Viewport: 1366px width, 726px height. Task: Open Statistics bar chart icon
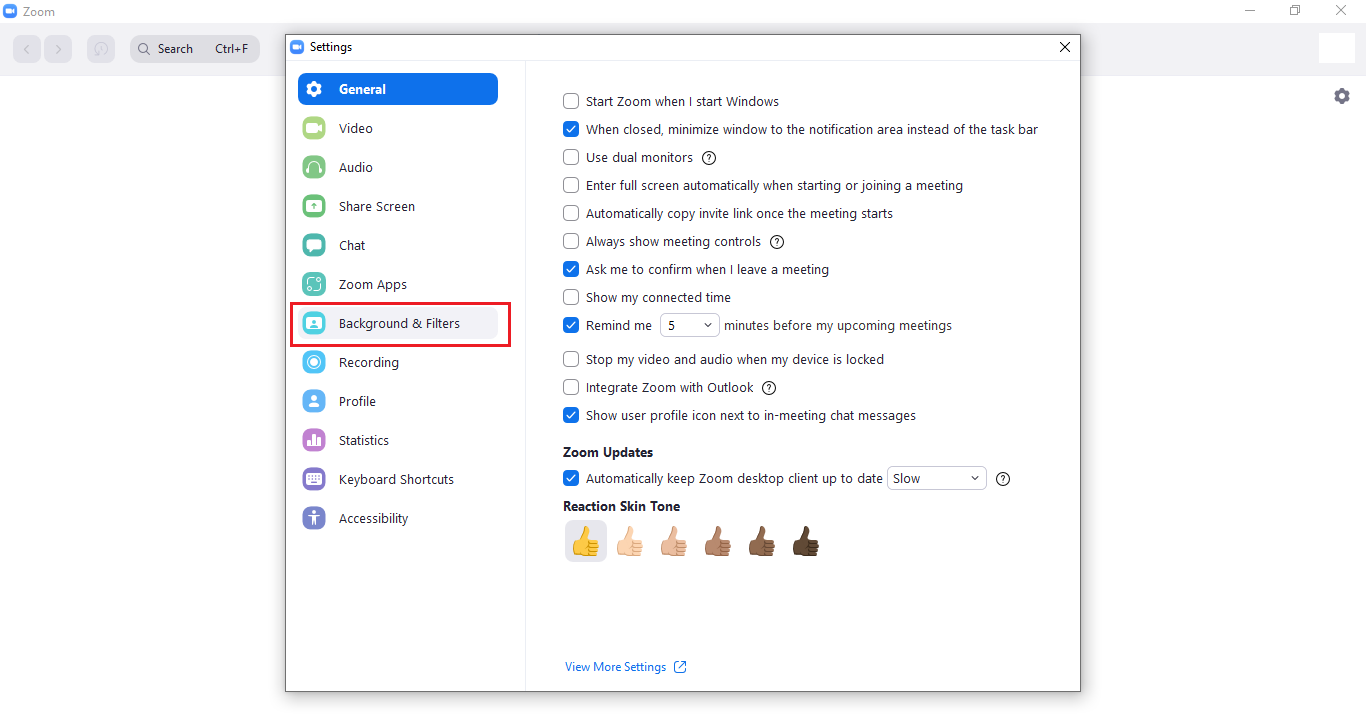(314, 440)
